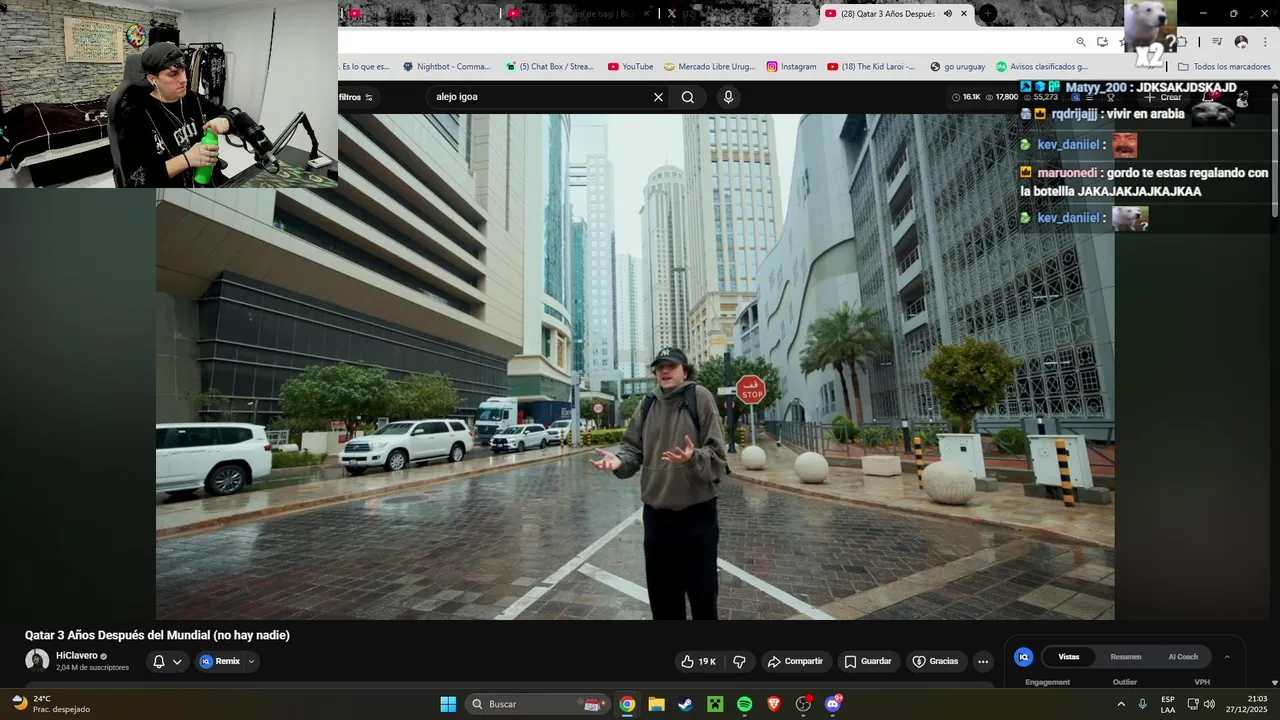
Task: Show hidden system tray icons
Action: pos(1120,704)
